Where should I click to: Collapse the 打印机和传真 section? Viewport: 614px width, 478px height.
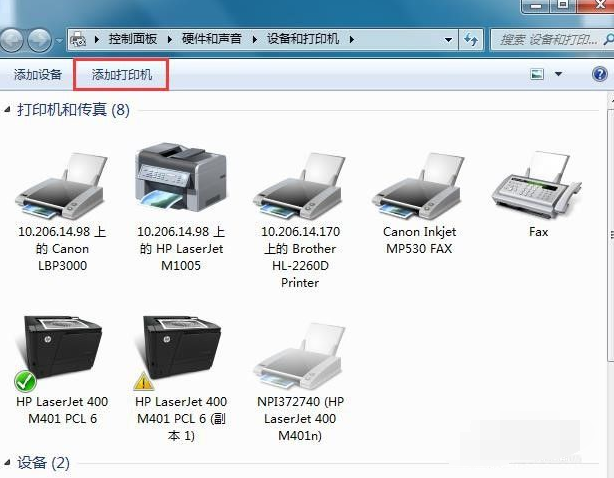tap(9, 109)
